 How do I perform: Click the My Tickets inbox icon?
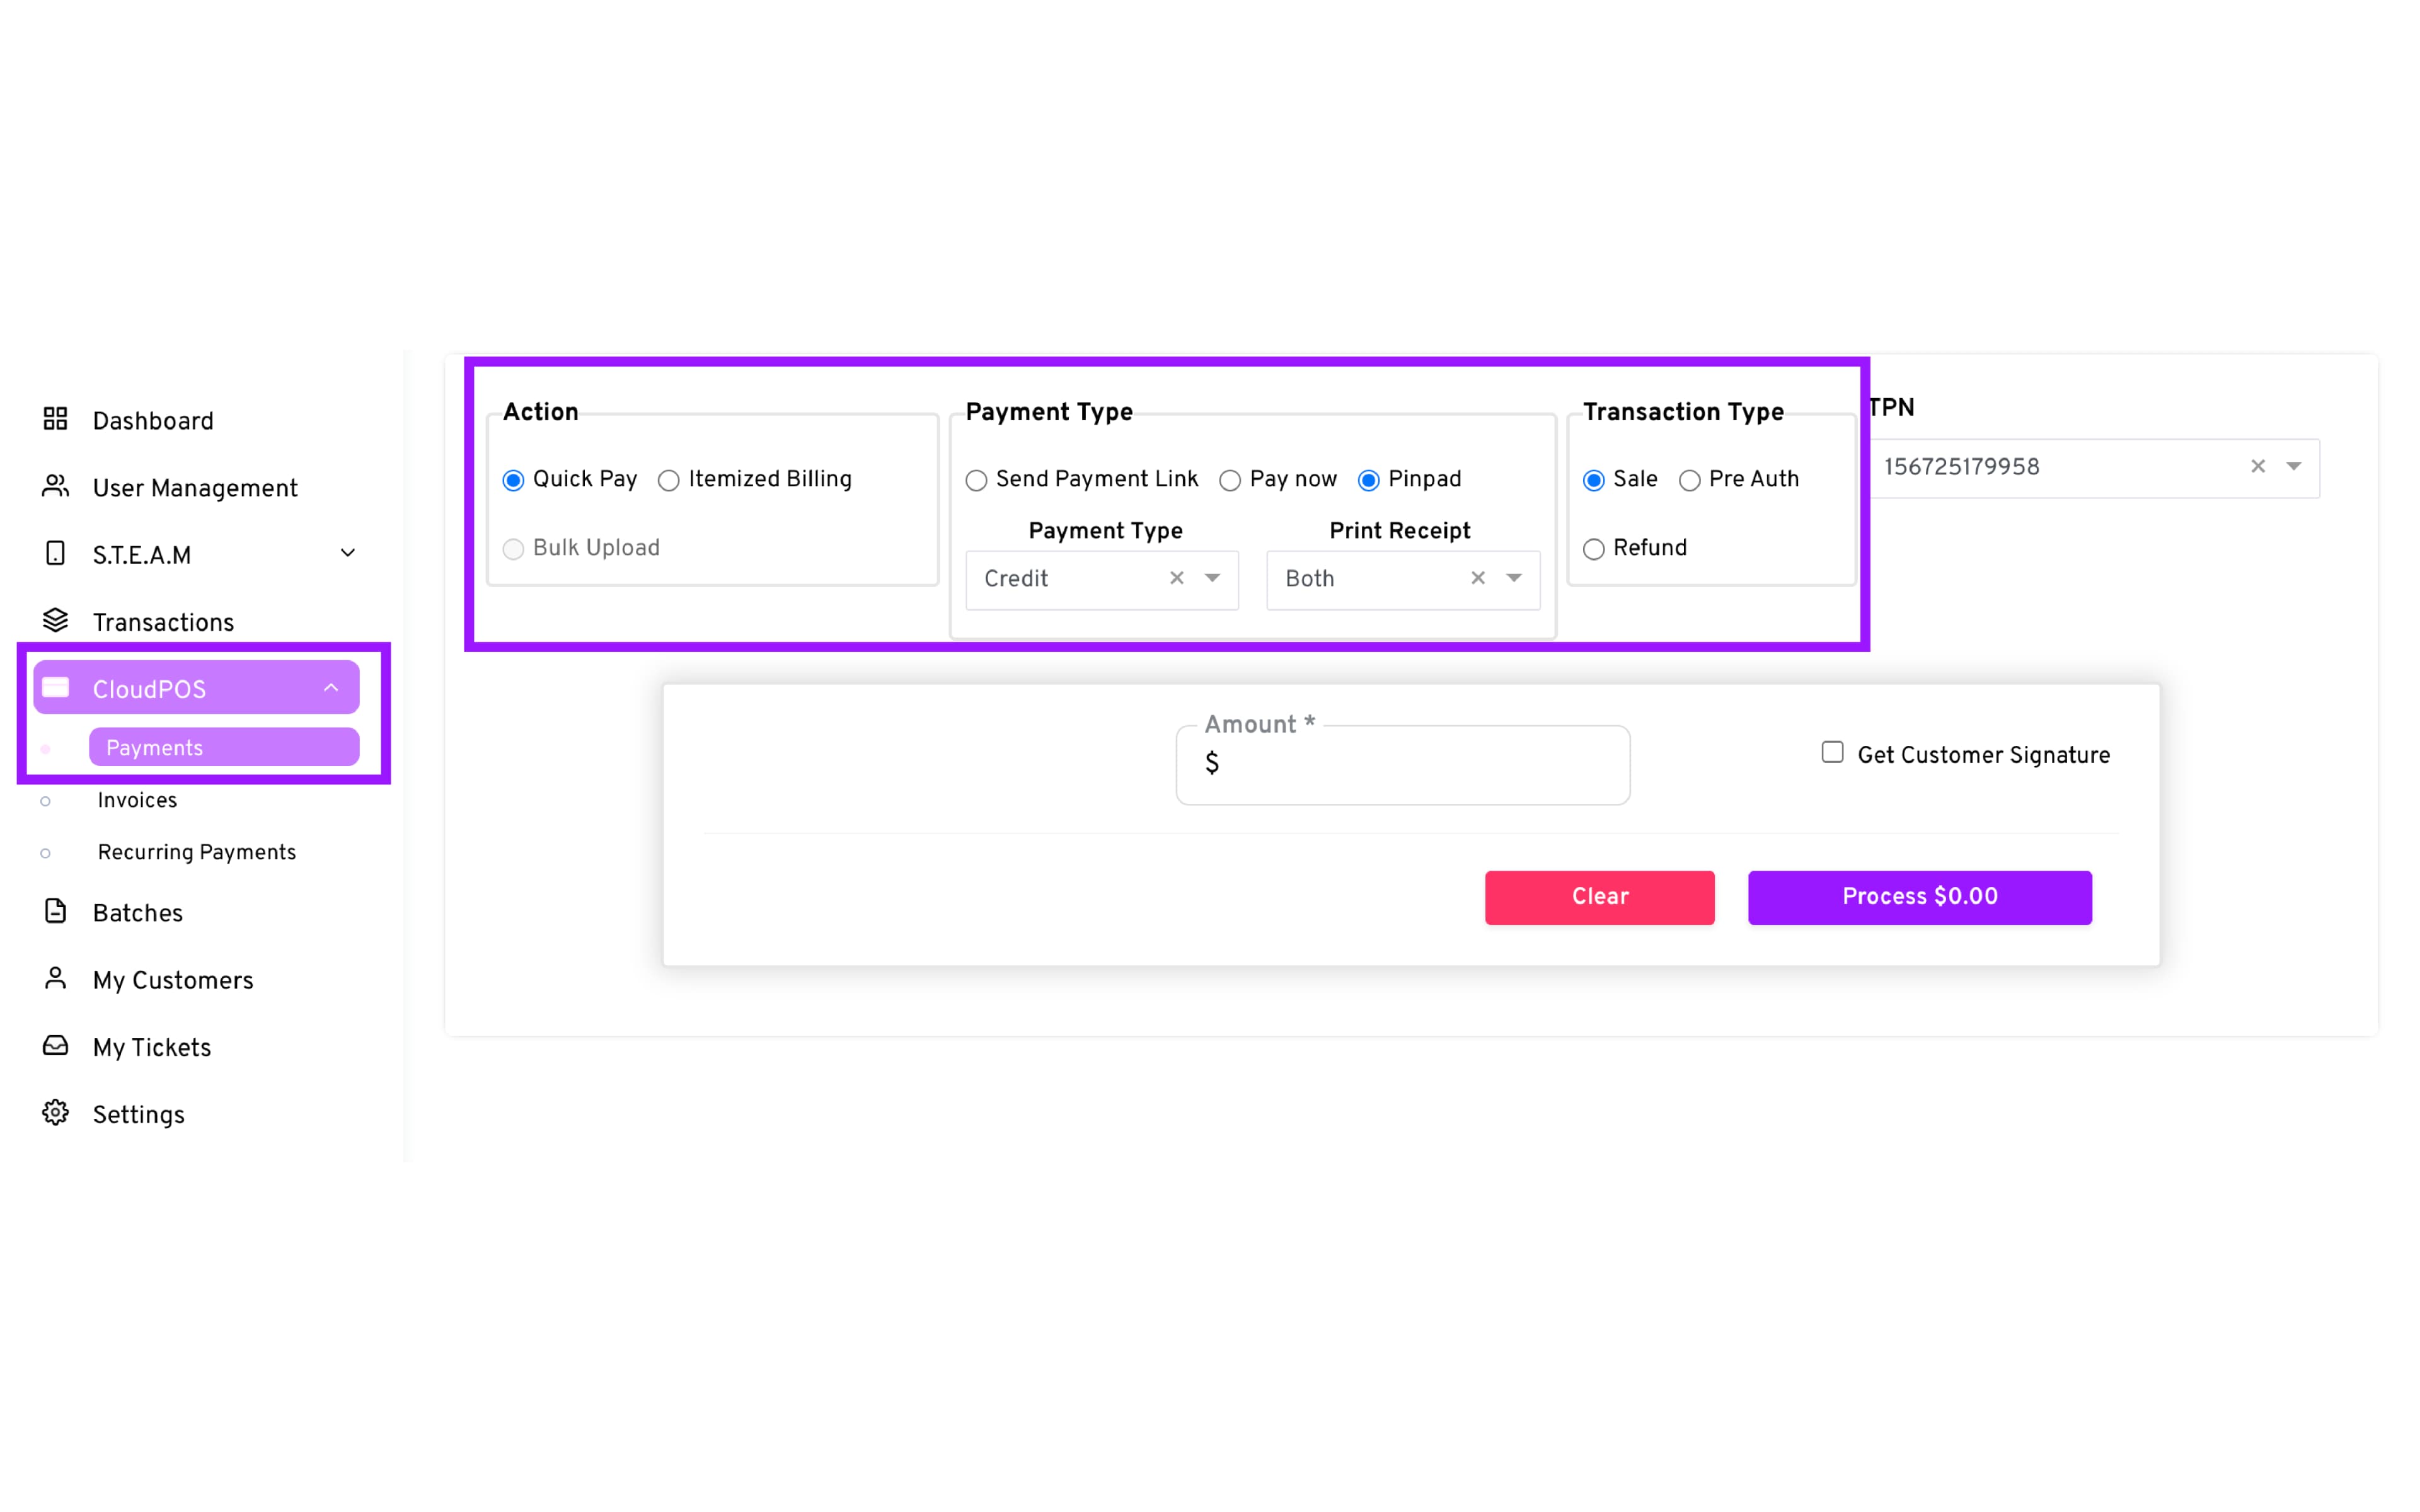(55, 1046)
